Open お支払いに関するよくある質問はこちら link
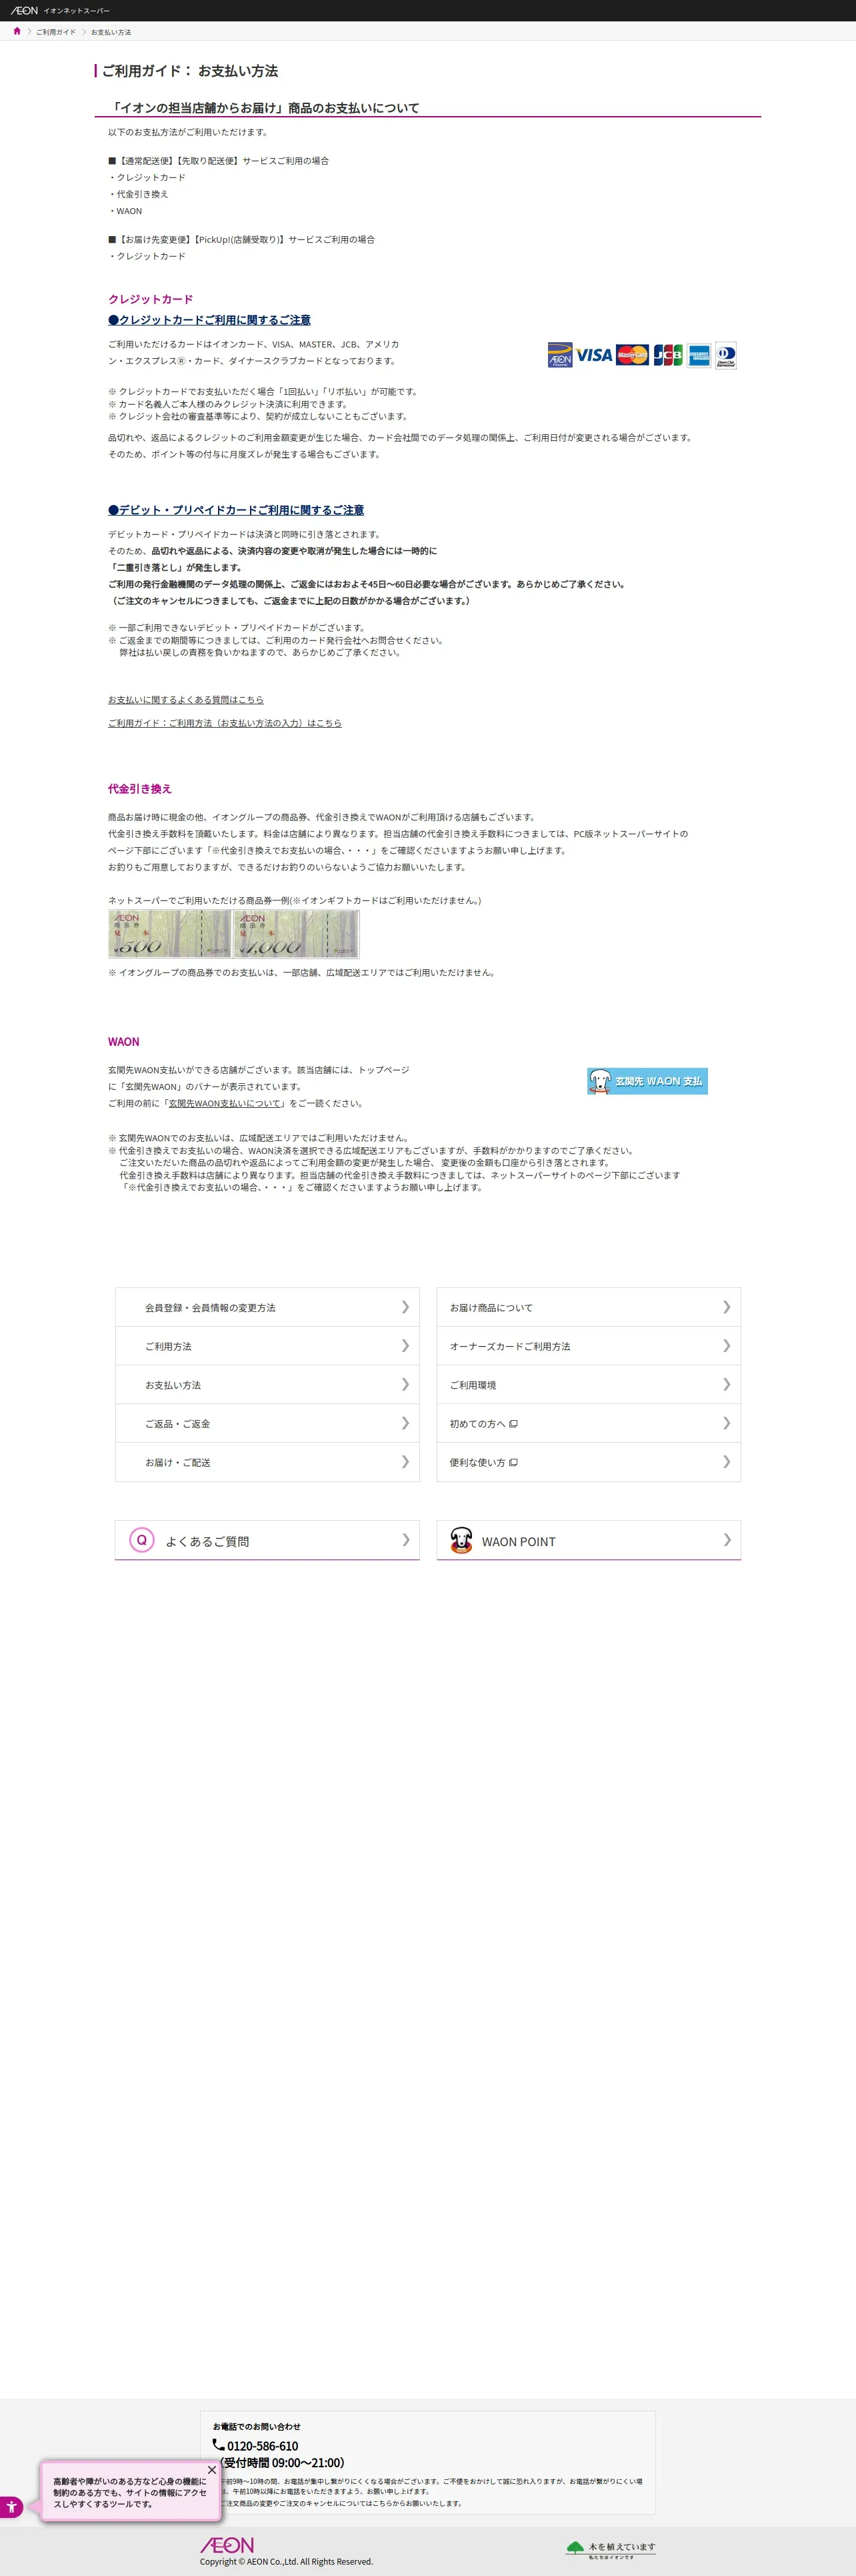The image size is (856, 2576). 186,700
